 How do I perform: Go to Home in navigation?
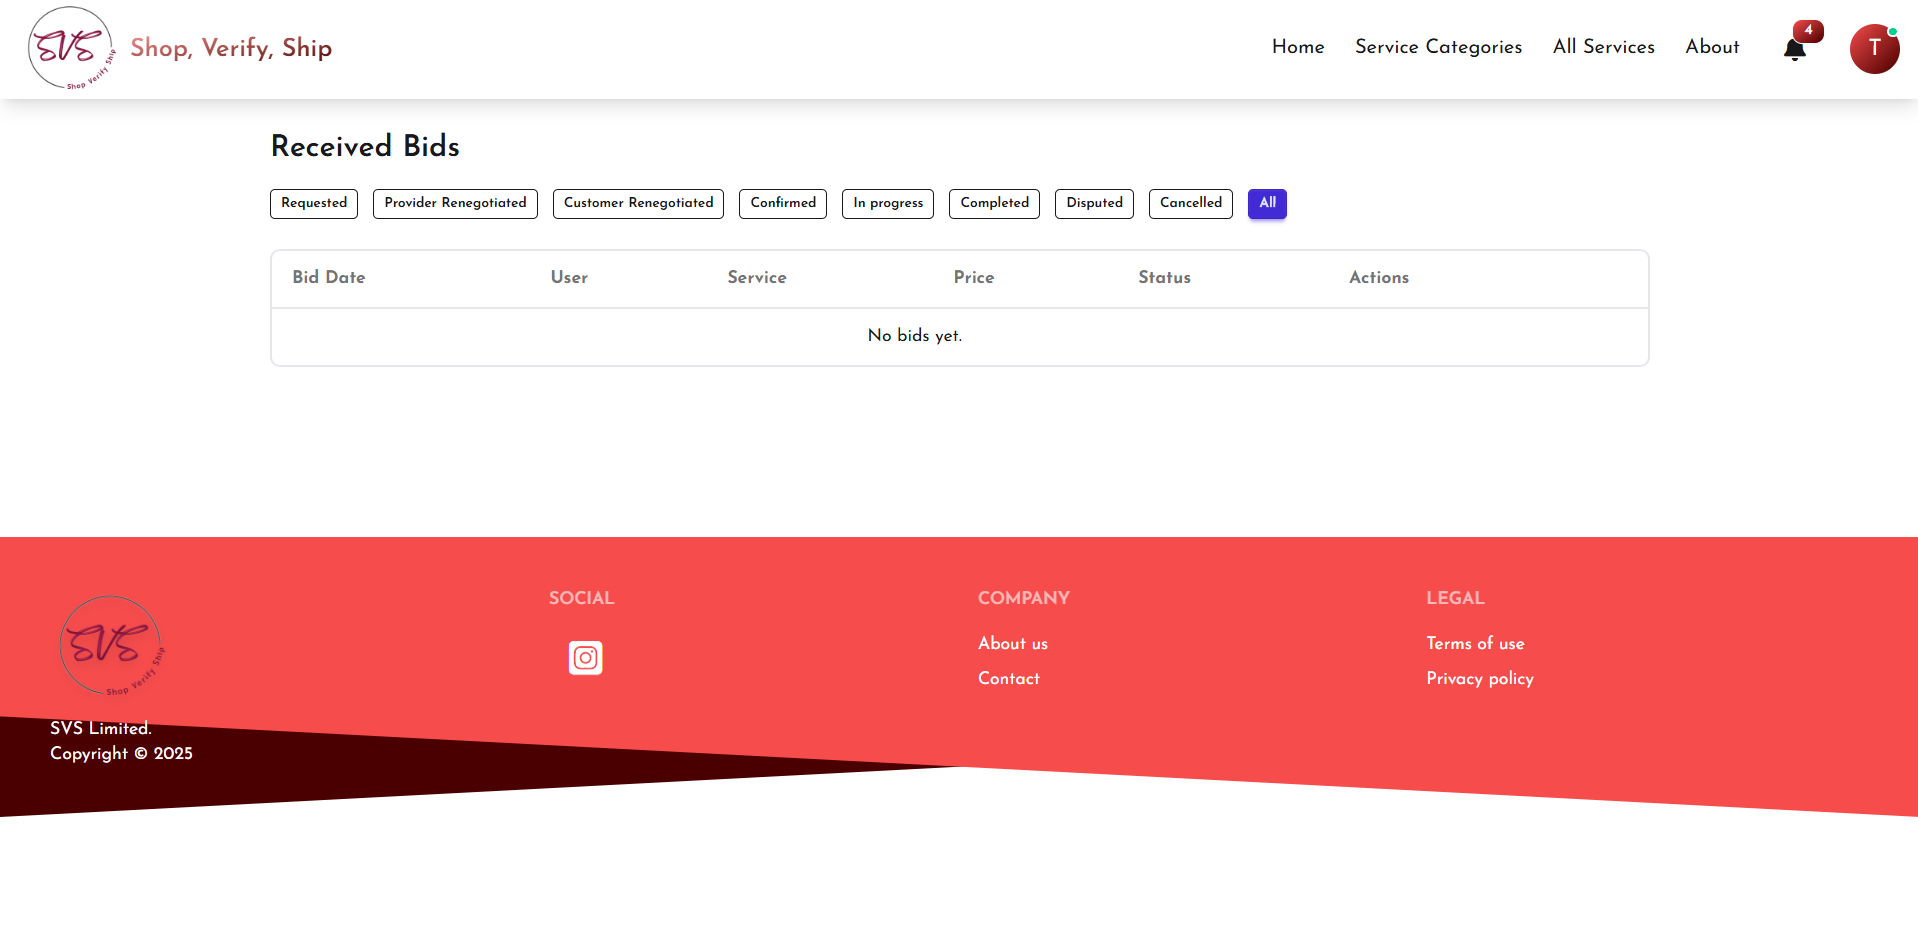click(x=1298, y=47)
